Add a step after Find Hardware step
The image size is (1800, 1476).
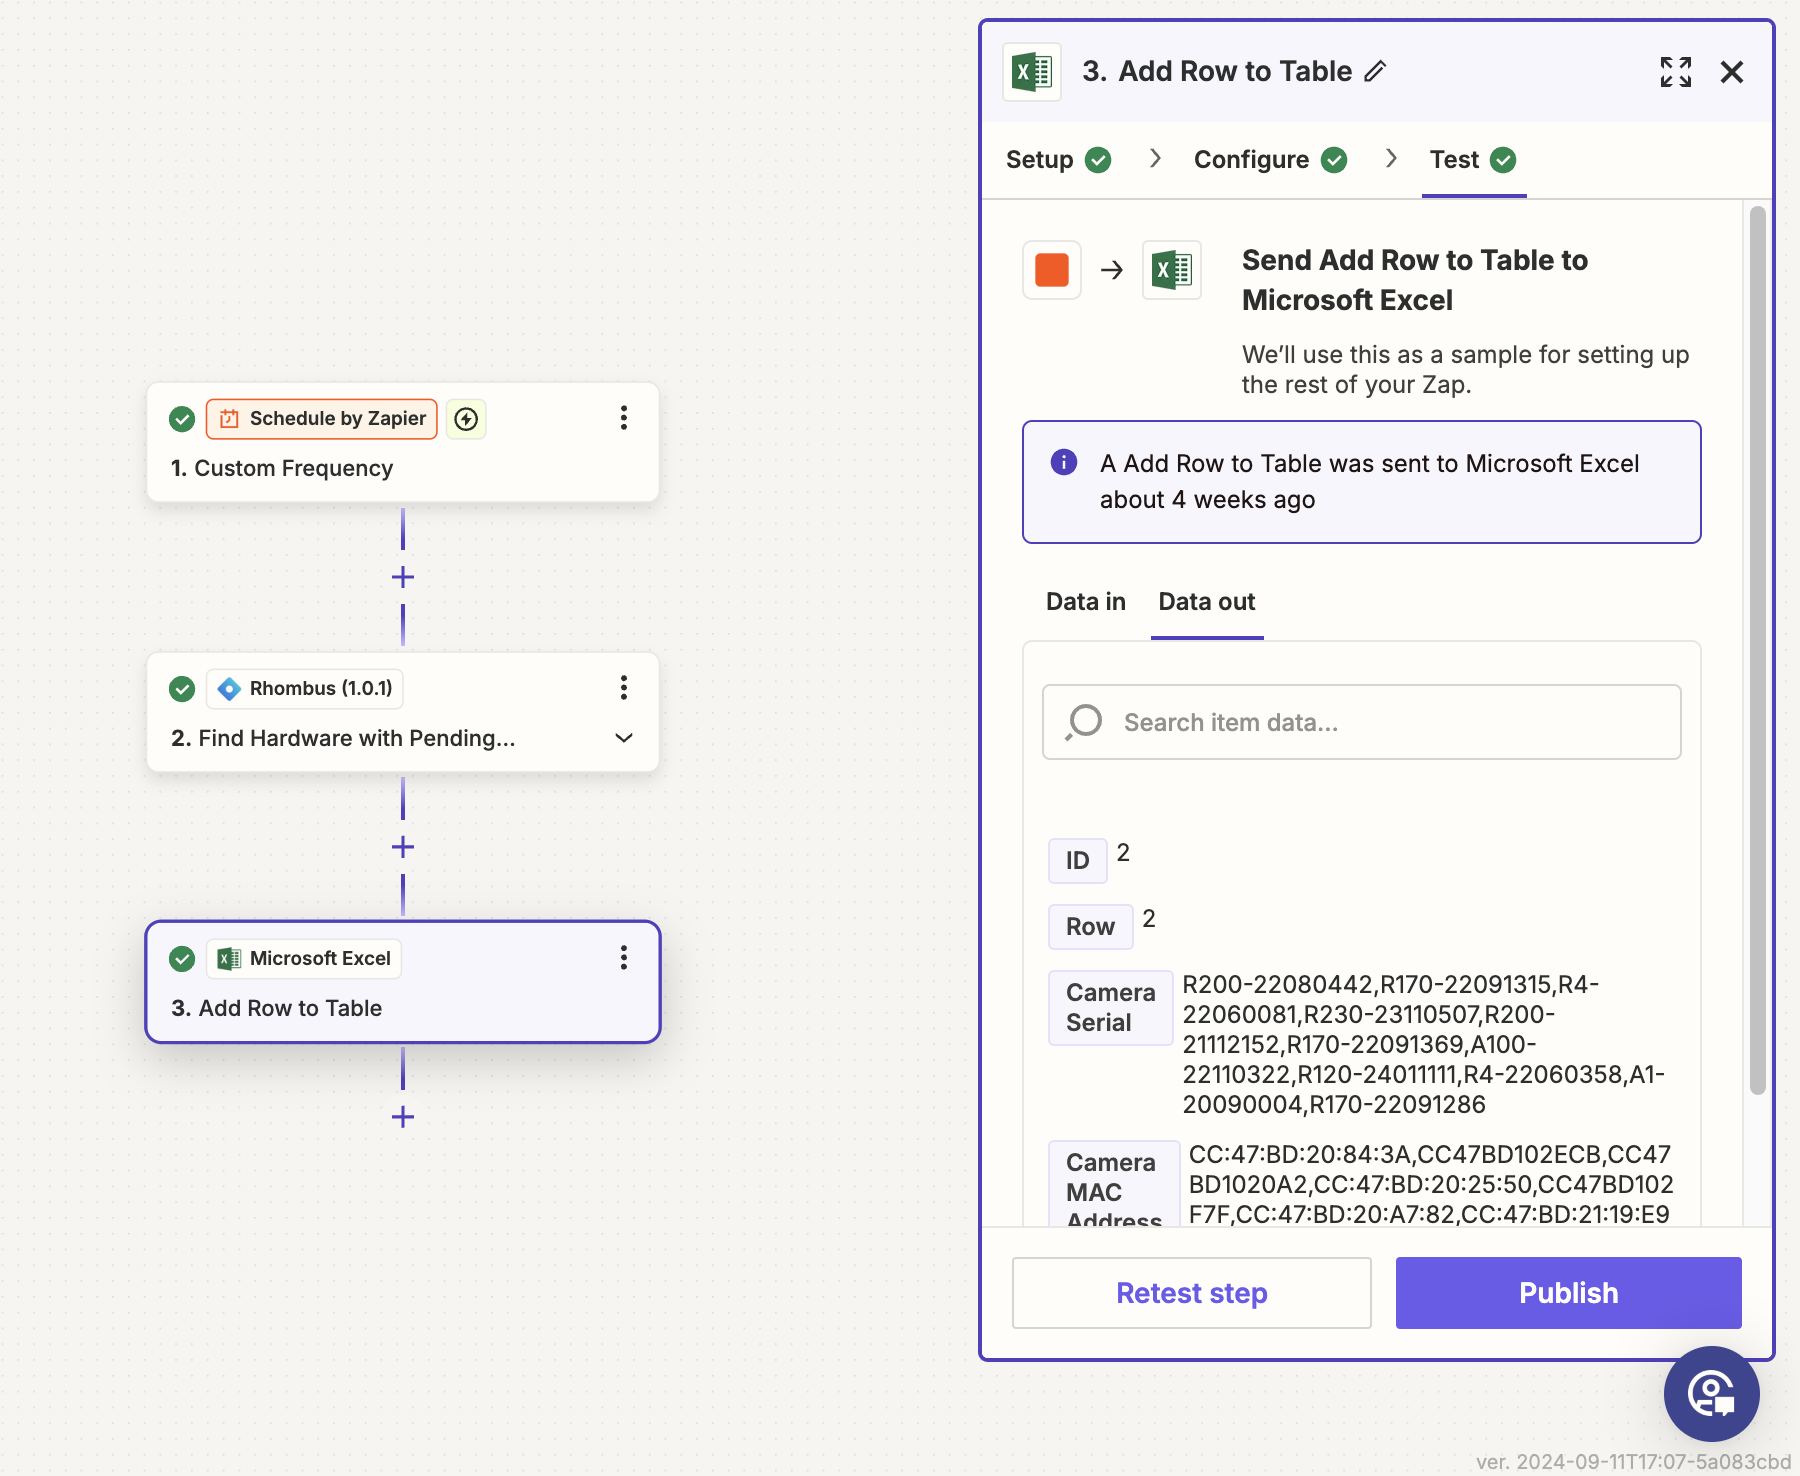click(x=403, y=847)
